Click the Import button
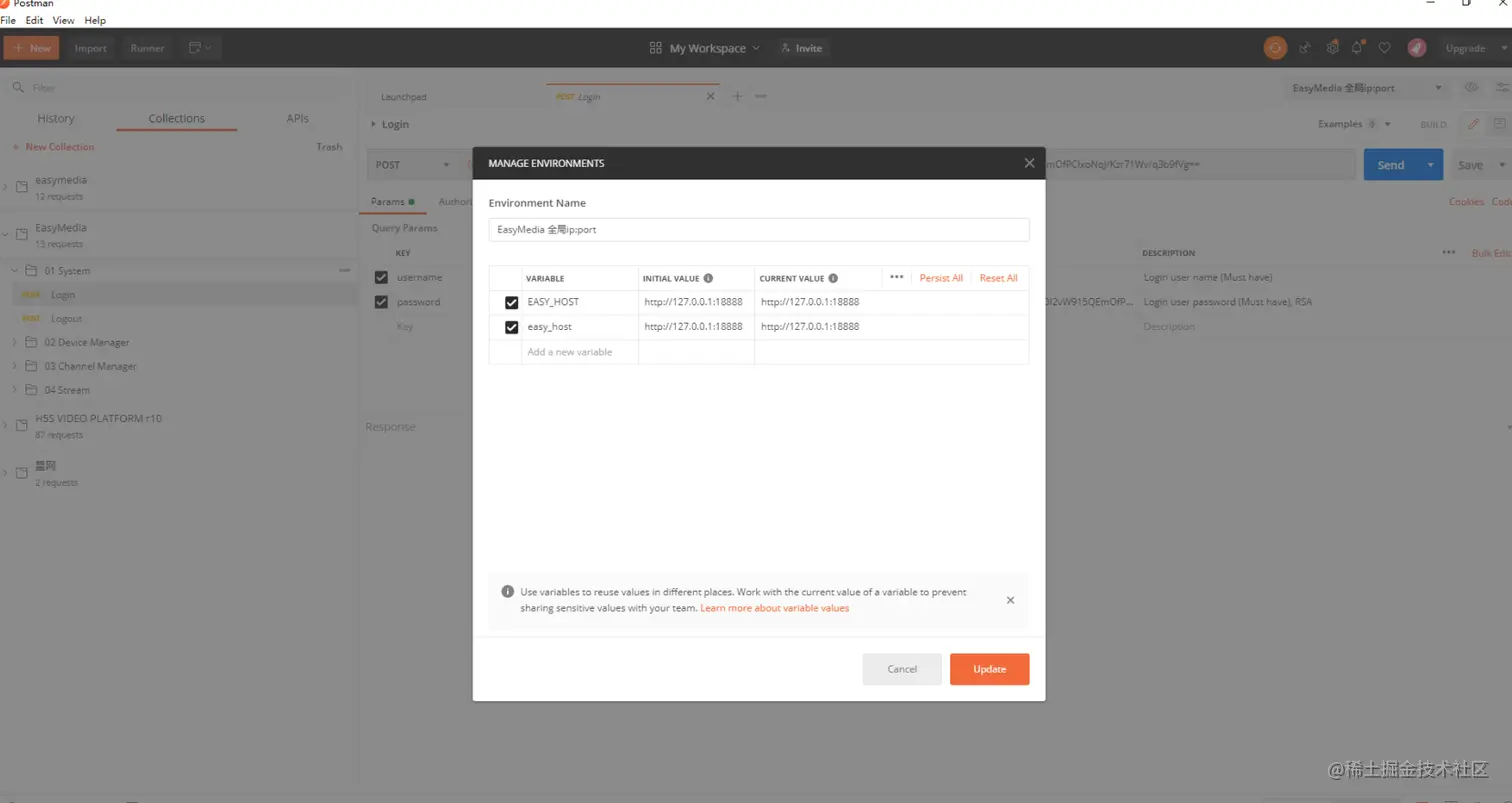1512x803 pixels. tap(90, 48)
